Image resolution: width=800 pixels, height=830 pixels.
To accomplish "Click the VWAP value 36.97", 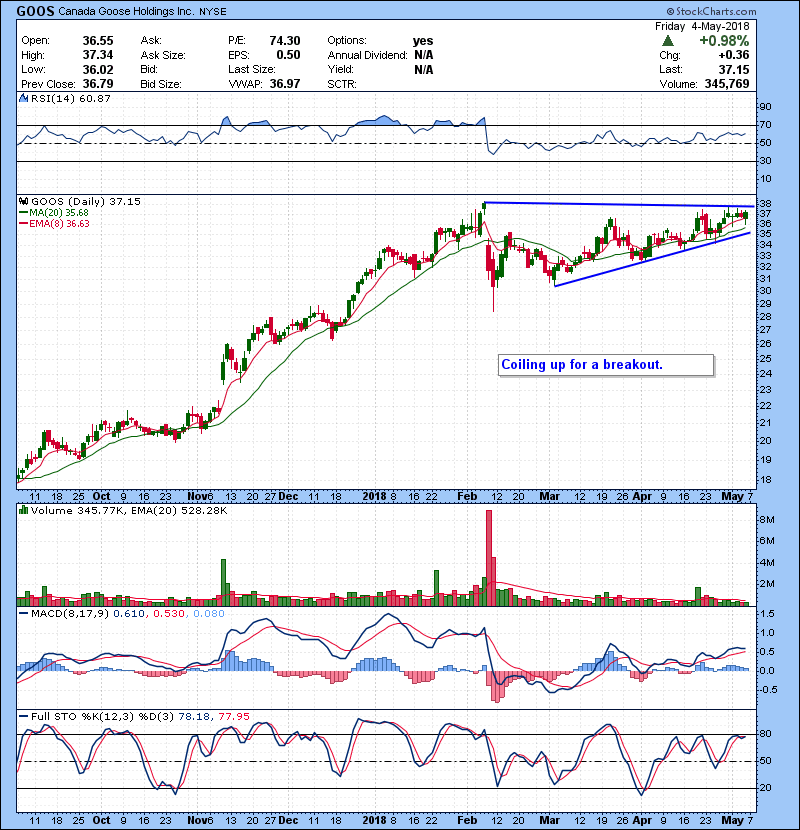I will point(285,84).
